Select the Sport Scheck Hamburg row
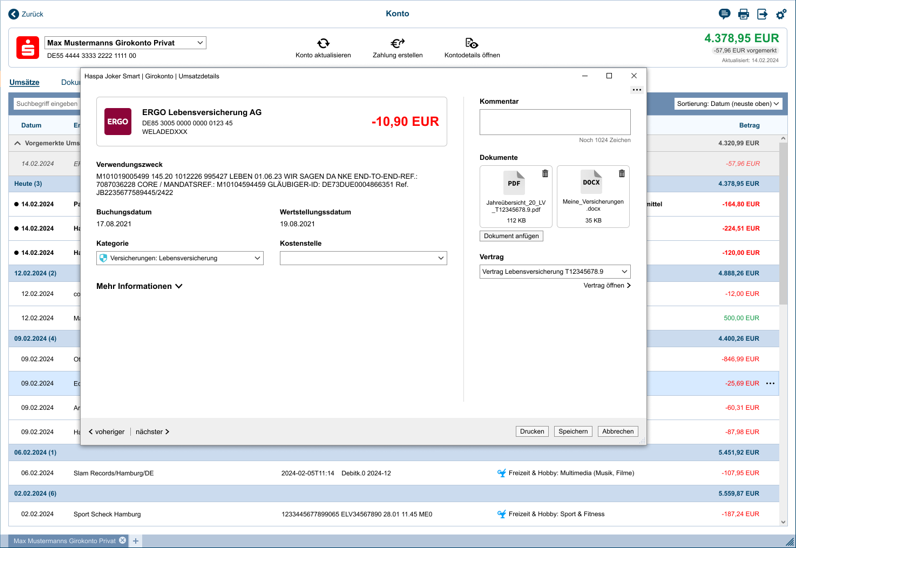The width and height of the screenshot is (905, 567). 394,514
